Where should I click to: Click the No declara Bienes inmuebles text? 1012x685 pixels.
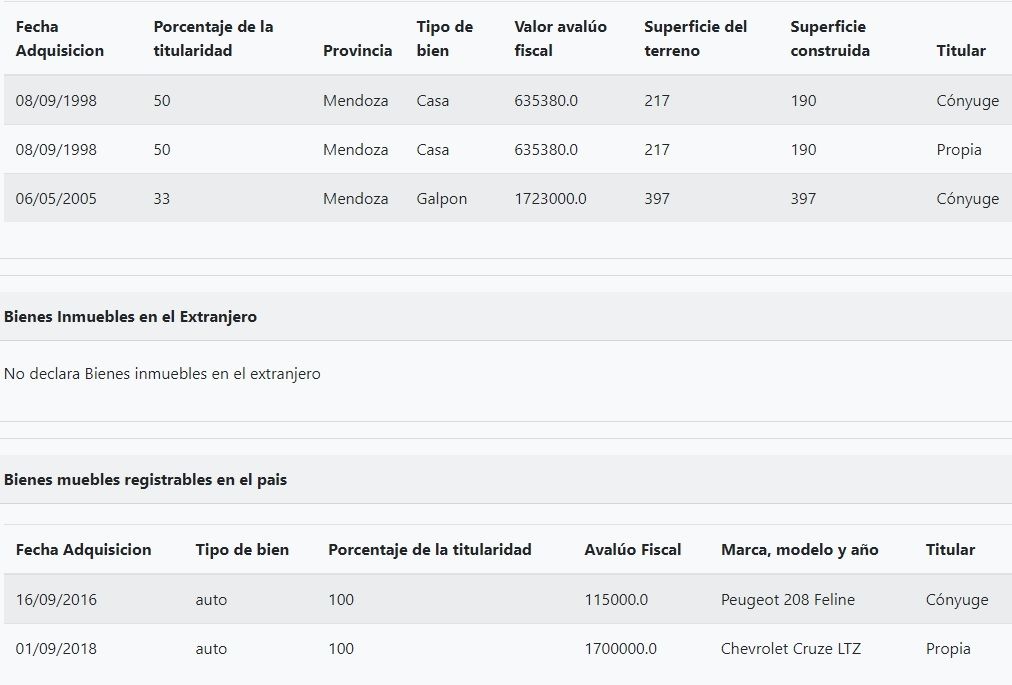[x=162, y=374]
